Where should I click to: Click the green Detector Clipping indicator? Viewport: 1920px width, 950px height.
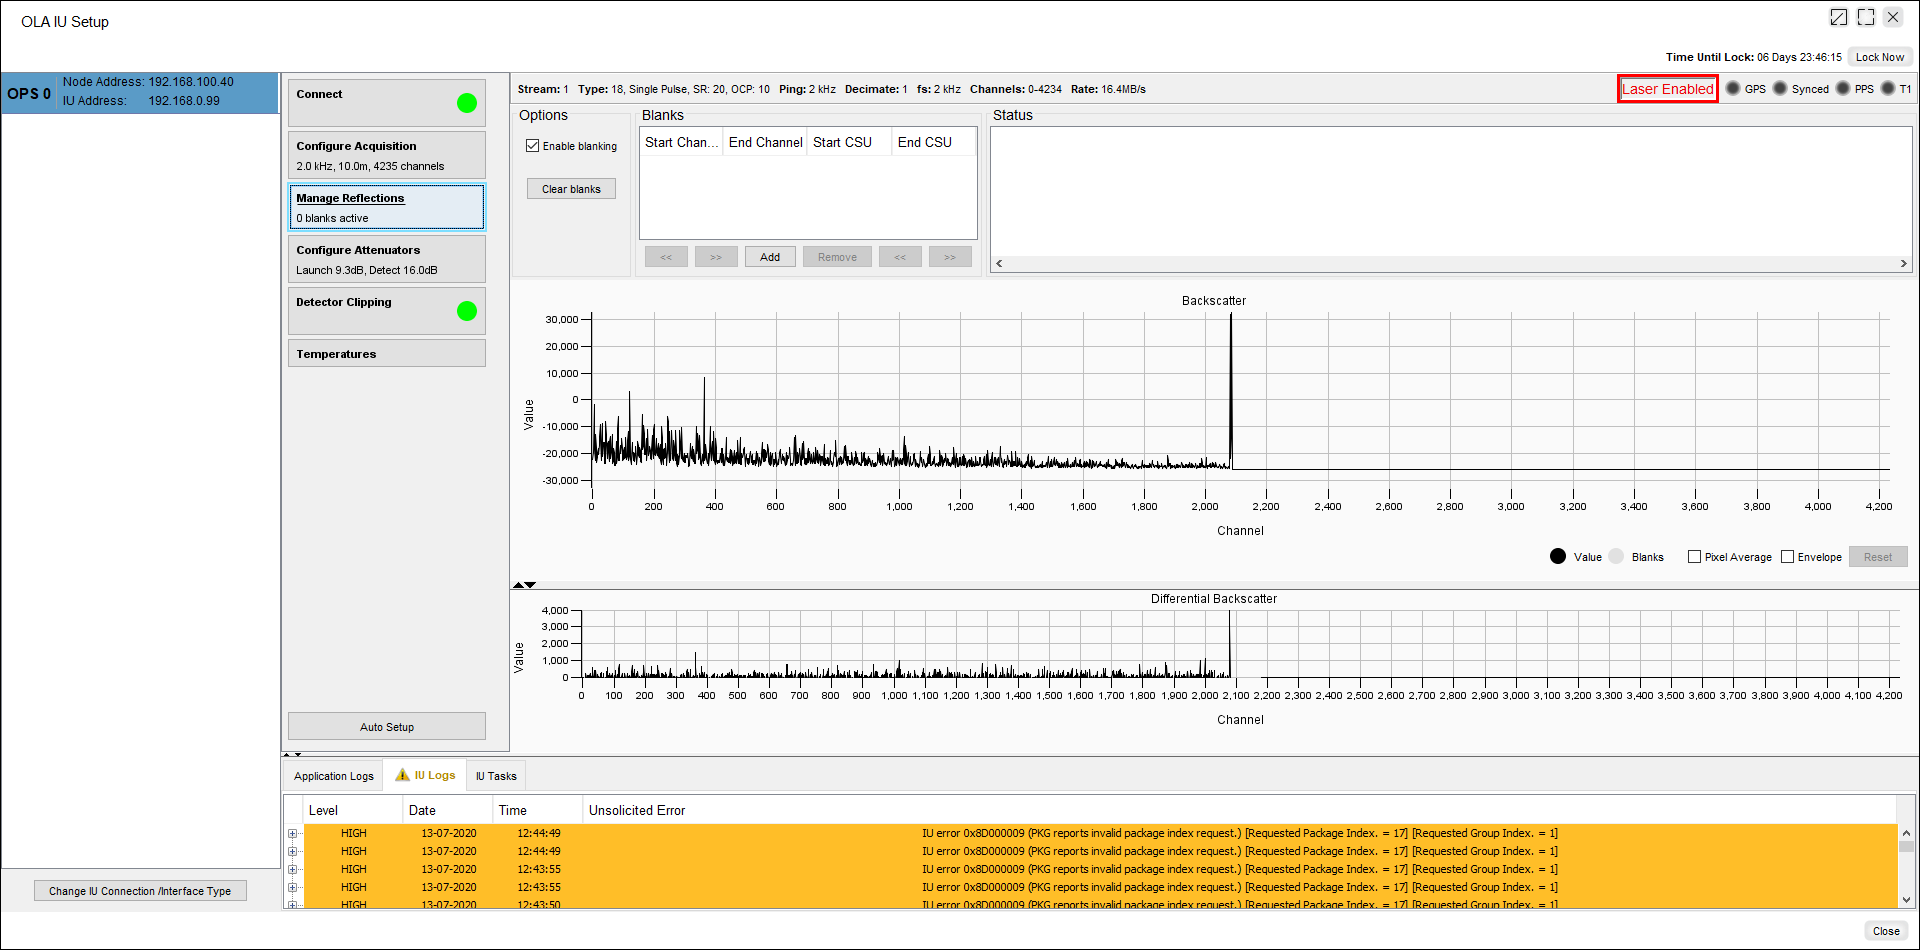[x=466, y=311]
